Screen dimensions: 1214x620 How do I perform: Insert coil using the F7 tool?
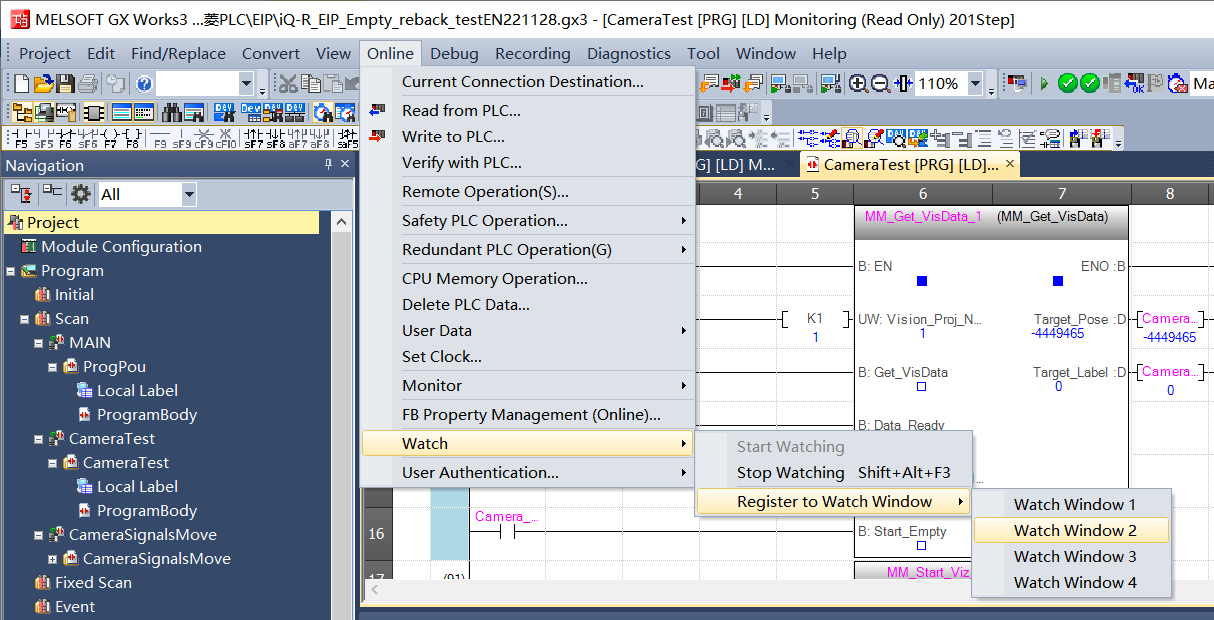point(109,138)
